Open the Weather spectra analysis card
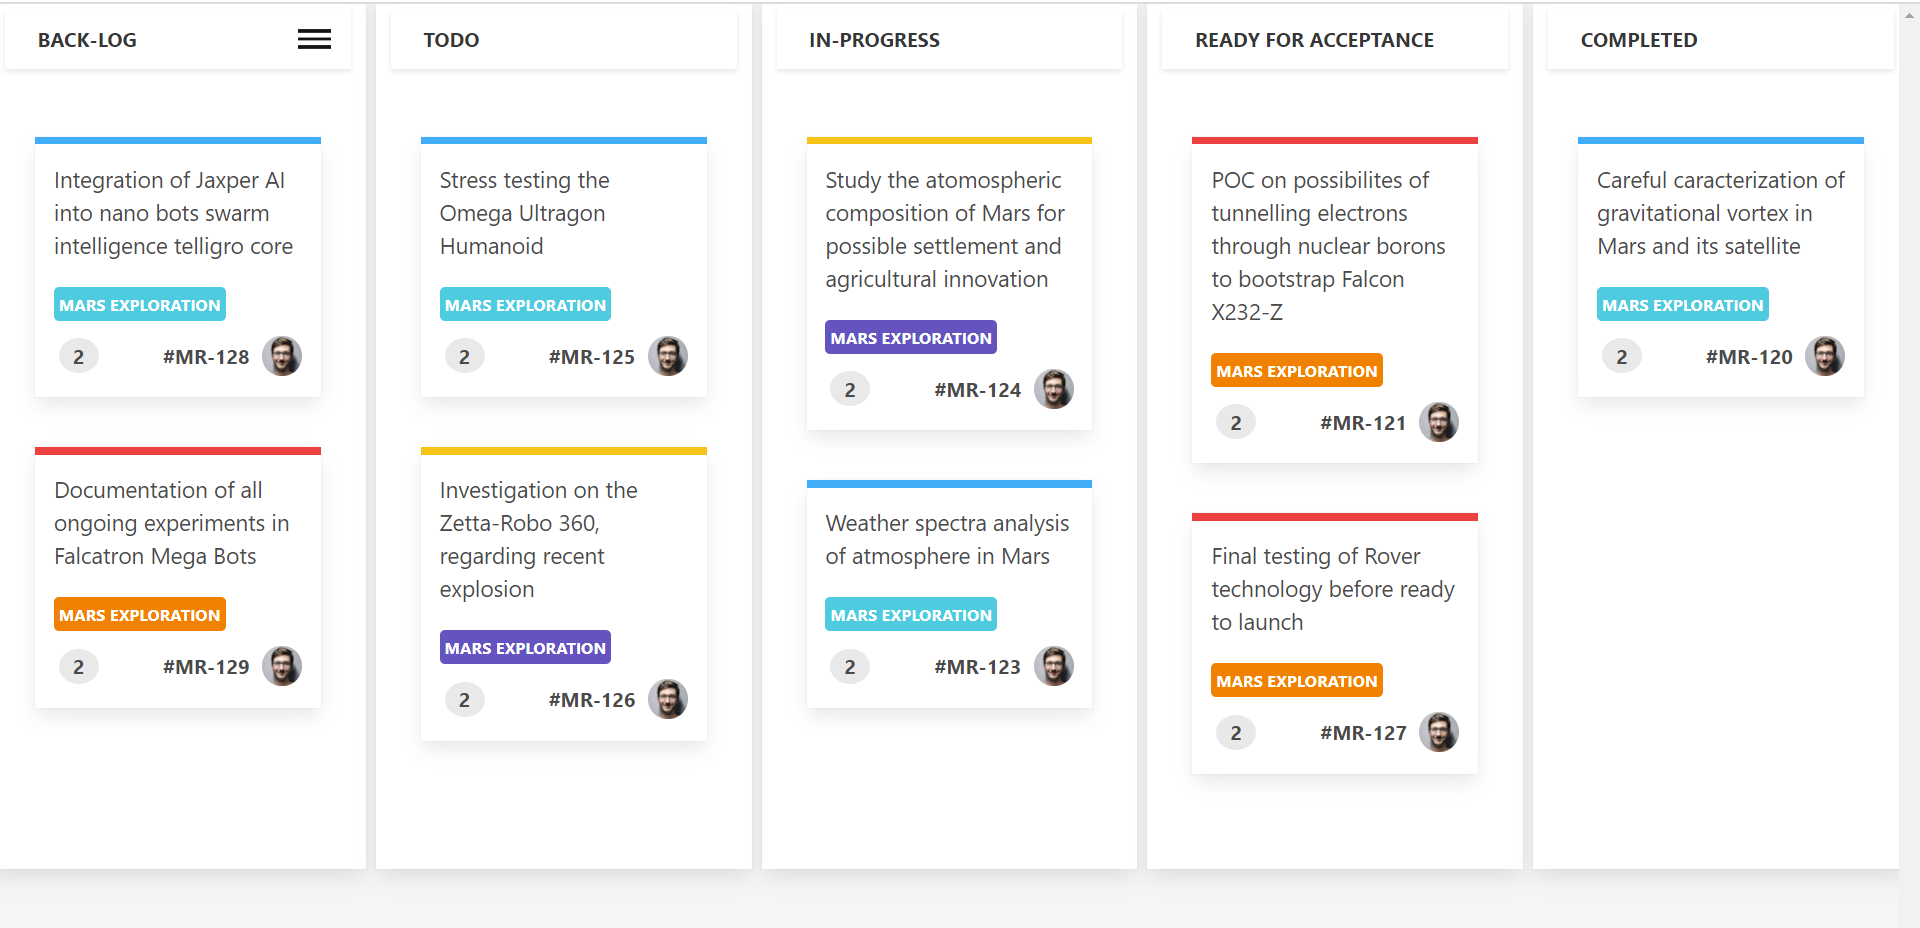Screen dimensions: 1920x928 pyautogui.click(x=947, y=540)
